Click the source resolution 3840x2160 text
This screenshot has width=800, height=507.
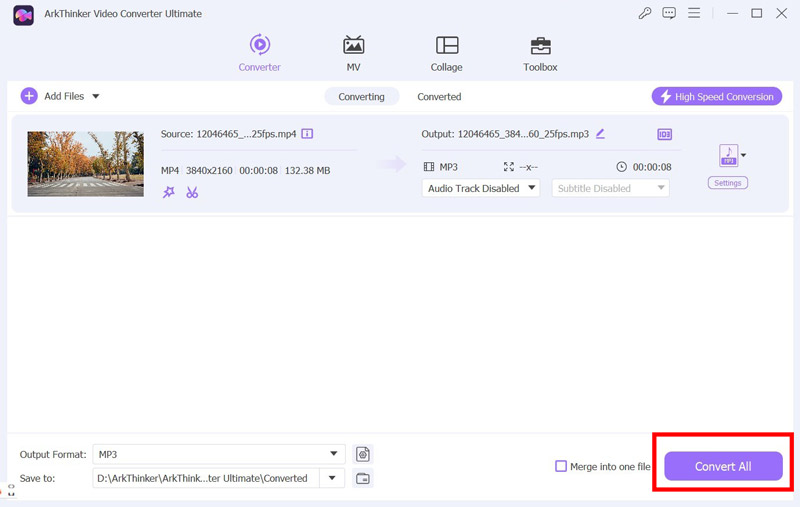(x=209, y=170)
